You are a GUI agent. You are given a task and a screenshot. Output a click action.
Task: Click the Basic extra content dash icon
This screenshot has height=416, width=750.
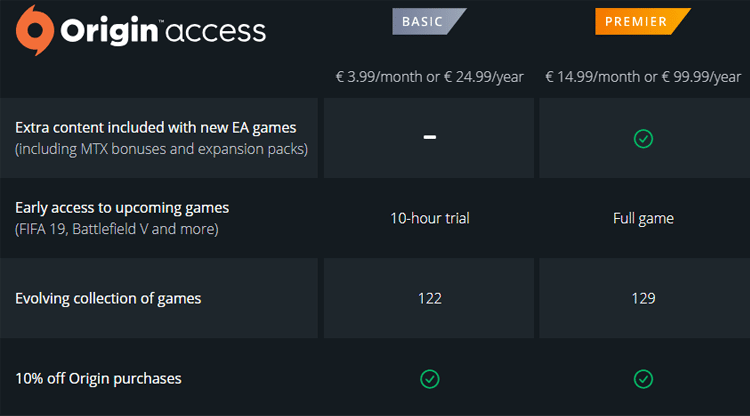pos(430,137)
